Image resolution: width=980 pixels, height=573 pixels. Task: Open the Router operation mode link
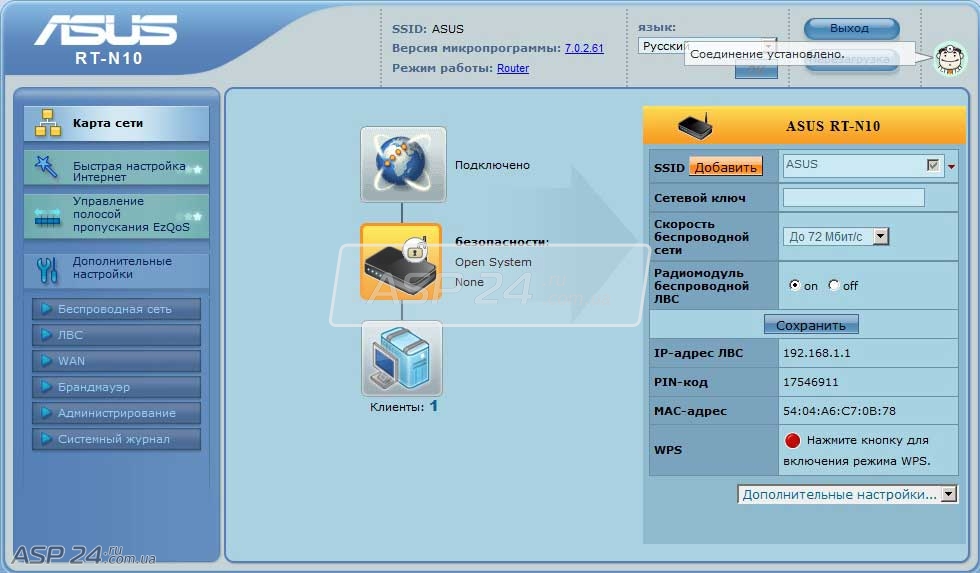[512, 68]
